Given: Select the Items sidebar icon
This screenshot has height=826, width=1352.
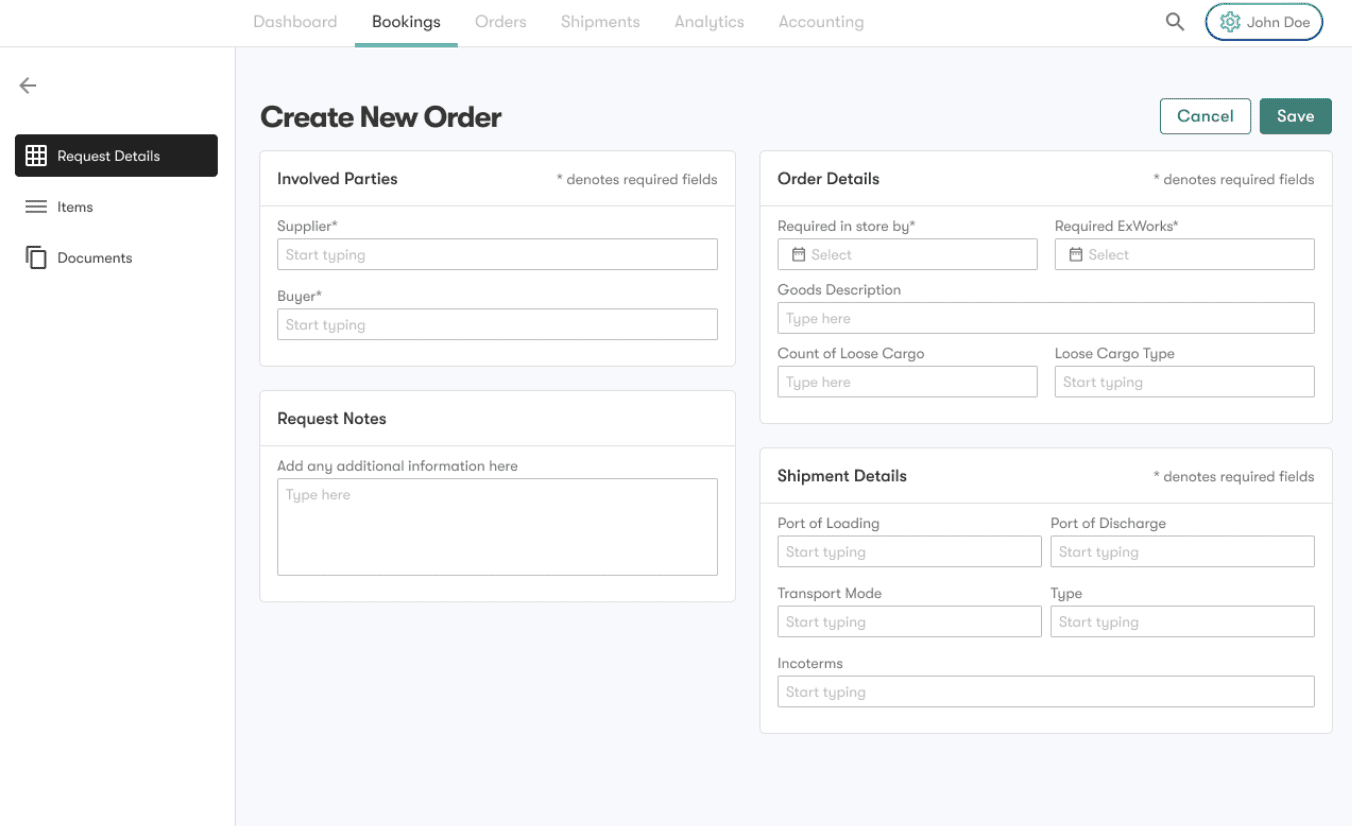Looking at the screenshot, I should [36, 206].
